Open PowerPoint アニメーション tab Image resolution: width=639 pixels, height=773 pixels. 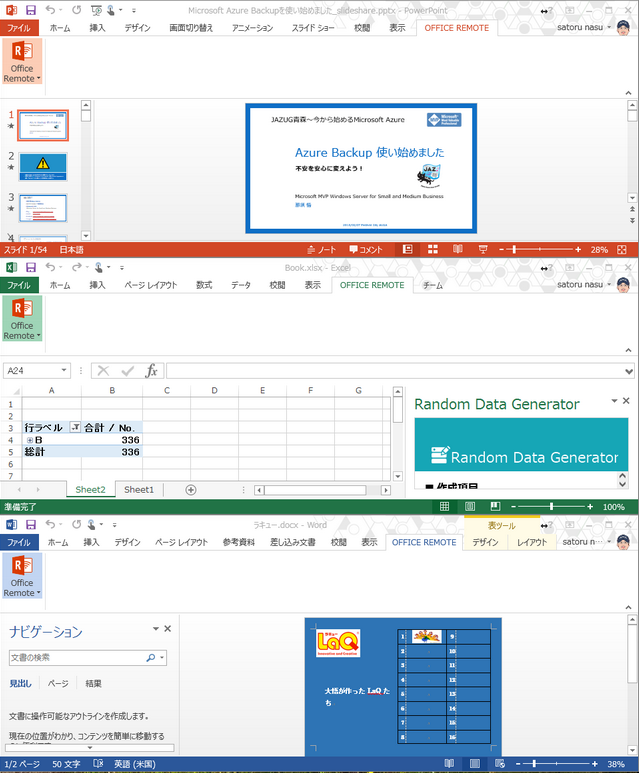252,28
